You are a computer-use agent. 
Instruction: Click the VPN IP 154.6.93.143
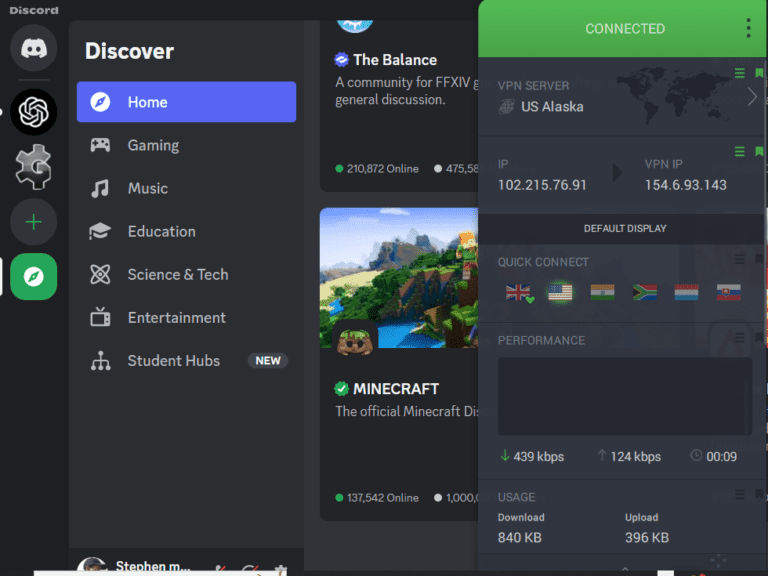point(686,185)
